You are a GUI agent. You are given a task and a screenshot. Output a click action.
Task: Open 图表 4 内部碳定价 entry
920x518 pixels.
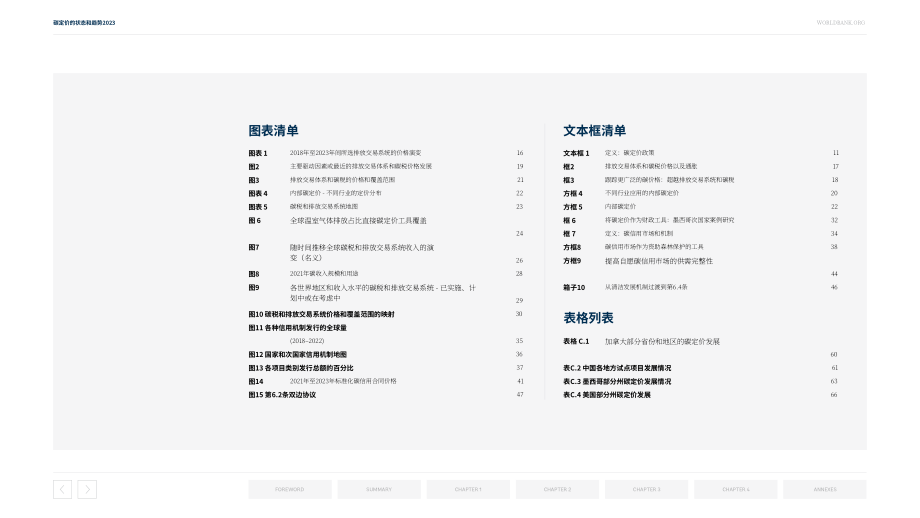click(x=385, y=193)
